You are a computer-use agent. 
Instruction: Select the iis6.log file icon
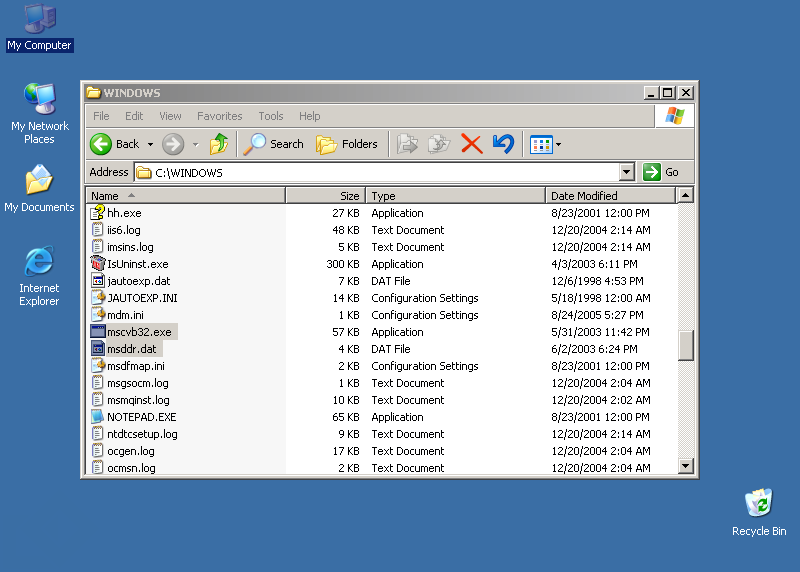click(x=97, y=230)
